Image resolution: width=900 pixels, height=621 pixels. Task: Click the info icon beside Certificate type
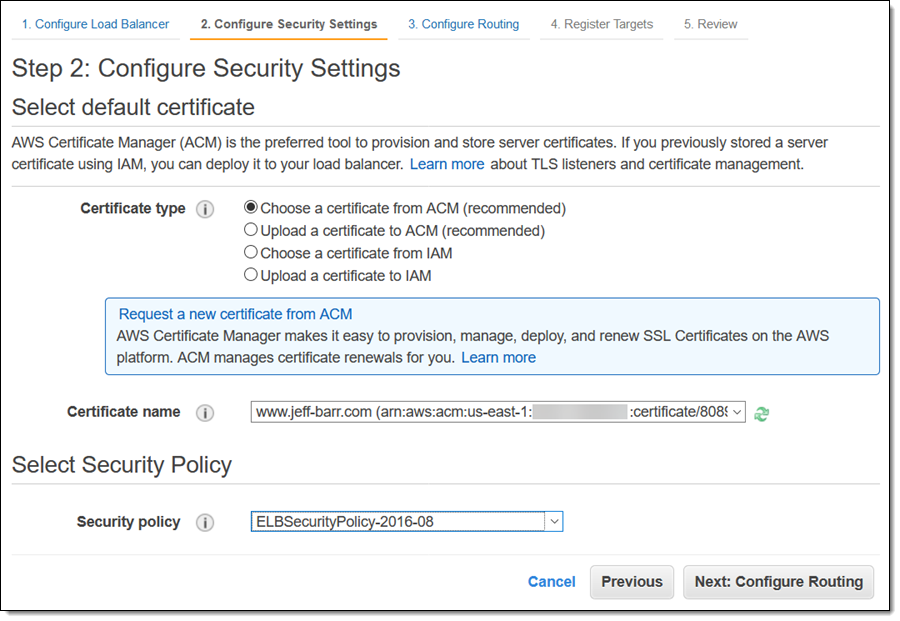(x=205, y=209)
